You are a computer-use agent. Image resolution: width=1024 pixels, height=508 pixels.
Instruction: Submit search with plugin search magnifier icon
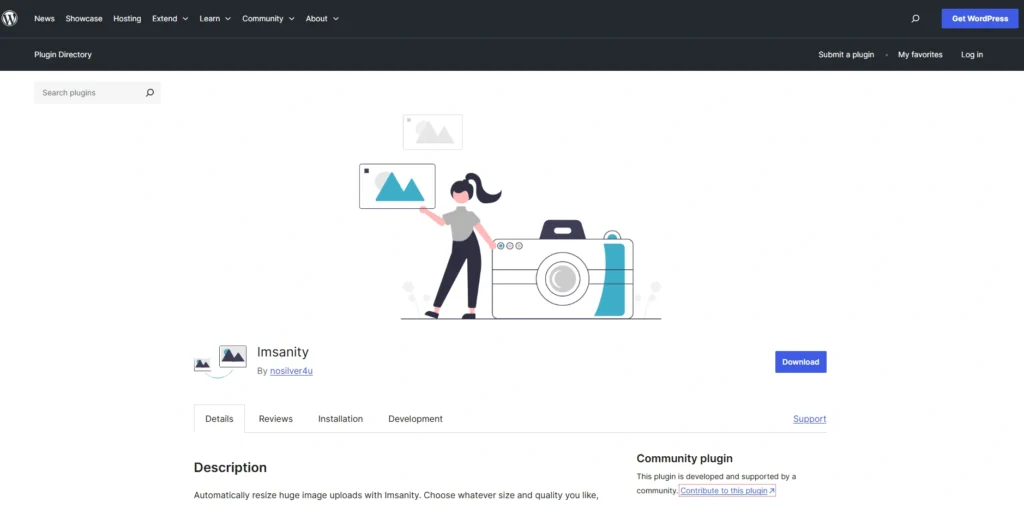[150, 93]
